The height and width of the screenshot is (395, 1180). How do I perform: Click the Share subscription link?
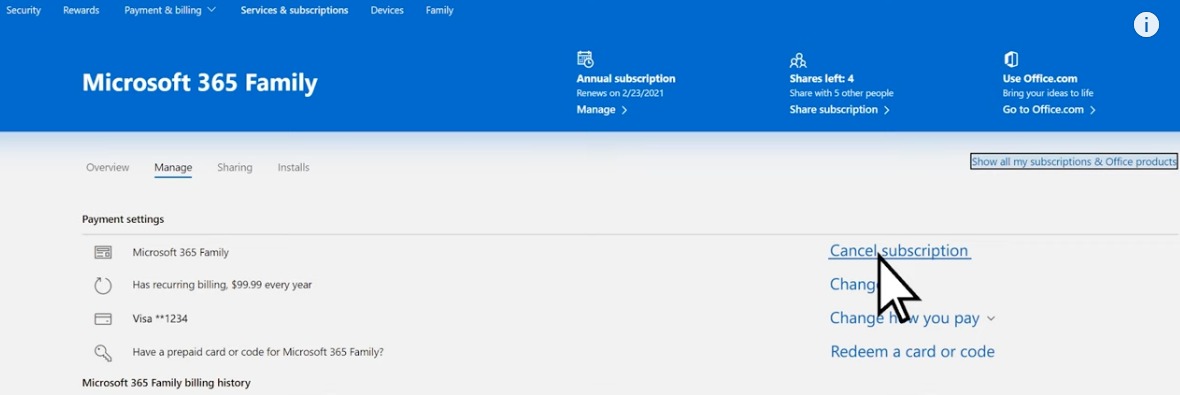click(840, 110)
